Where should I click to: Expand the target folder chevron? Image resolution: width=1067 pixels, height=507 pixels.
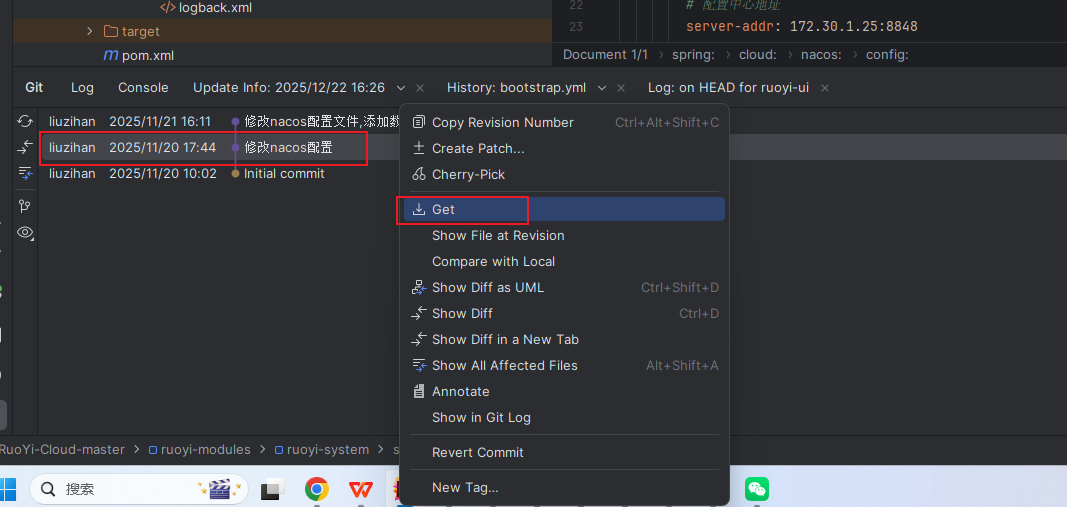90,31
